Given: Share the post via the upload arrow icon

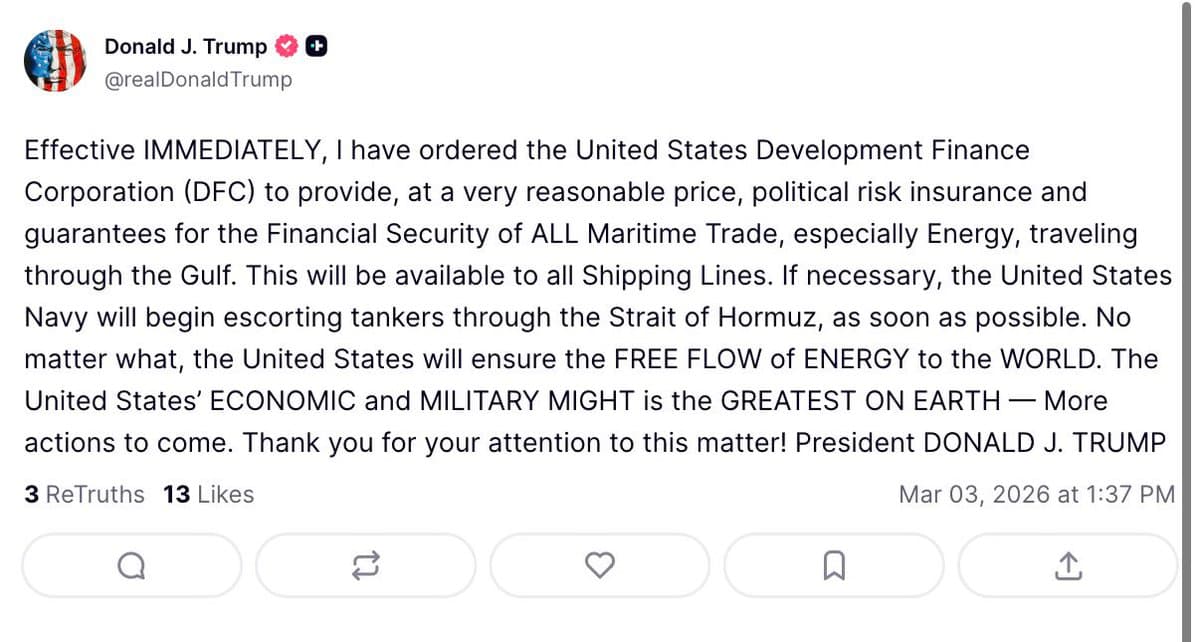Looking at the screenshot, I should tap(1067, 565).
